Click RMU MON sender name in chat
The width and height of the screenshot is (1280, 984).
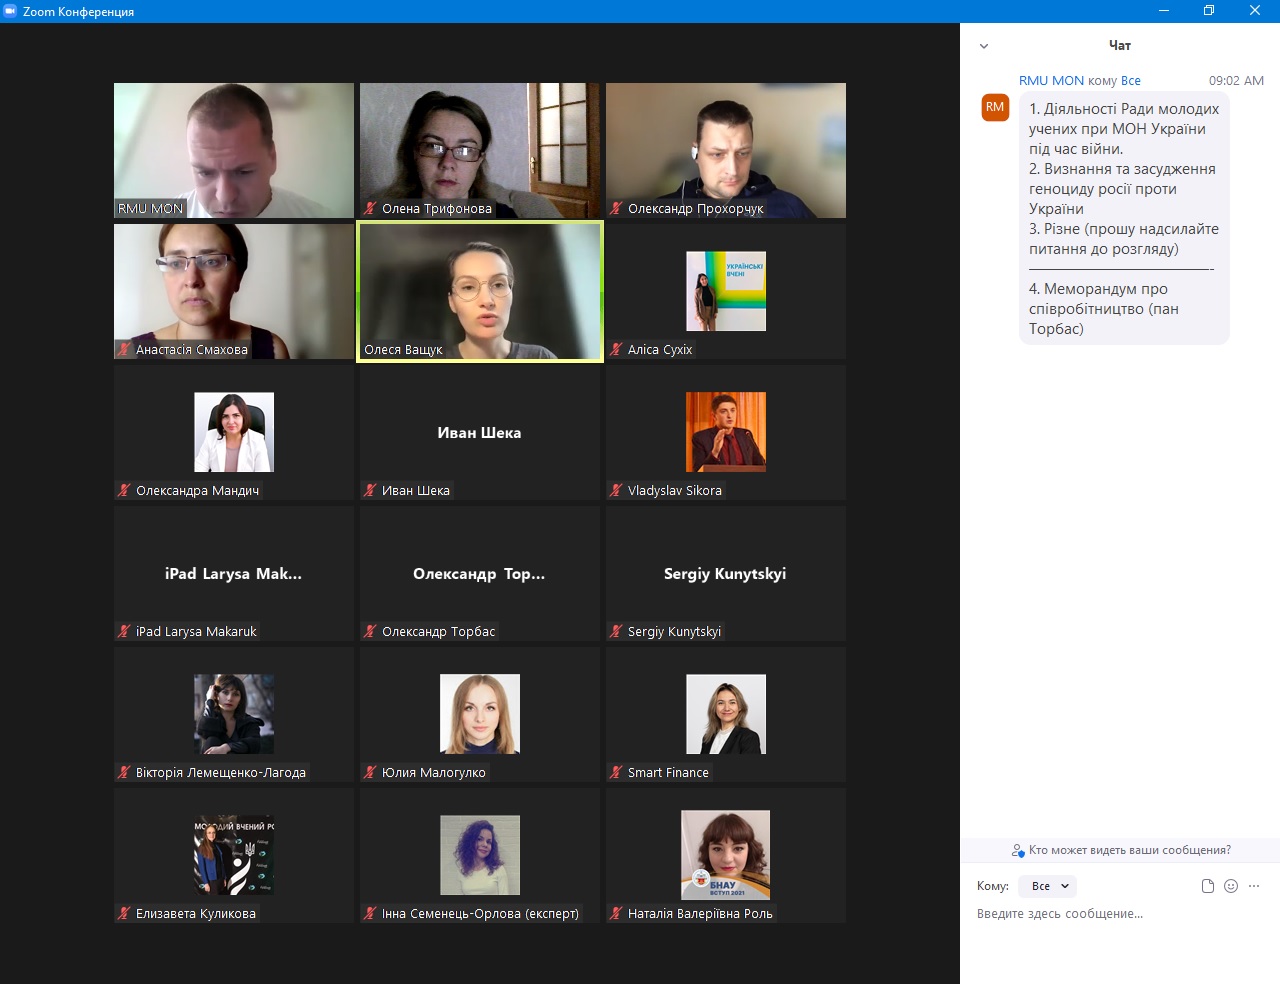click(1051, 81)
